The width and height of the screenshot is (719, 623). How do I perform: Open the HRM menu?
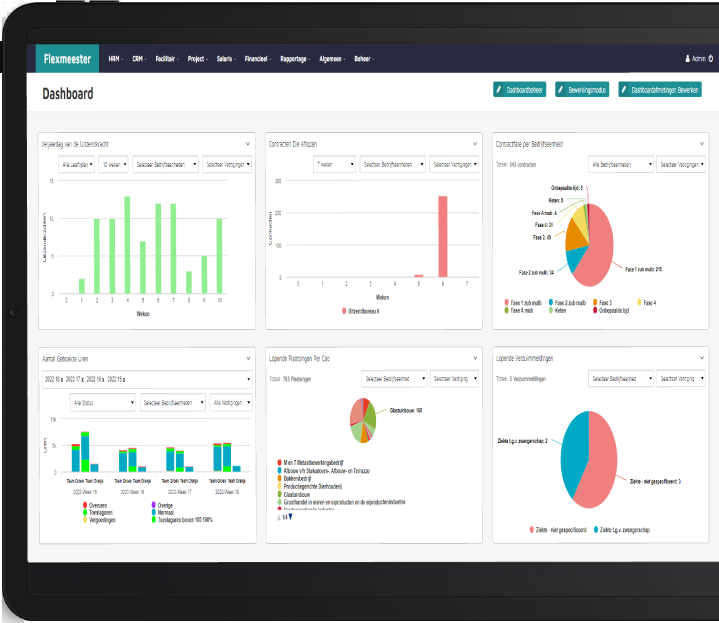click(x=115, y=59)
